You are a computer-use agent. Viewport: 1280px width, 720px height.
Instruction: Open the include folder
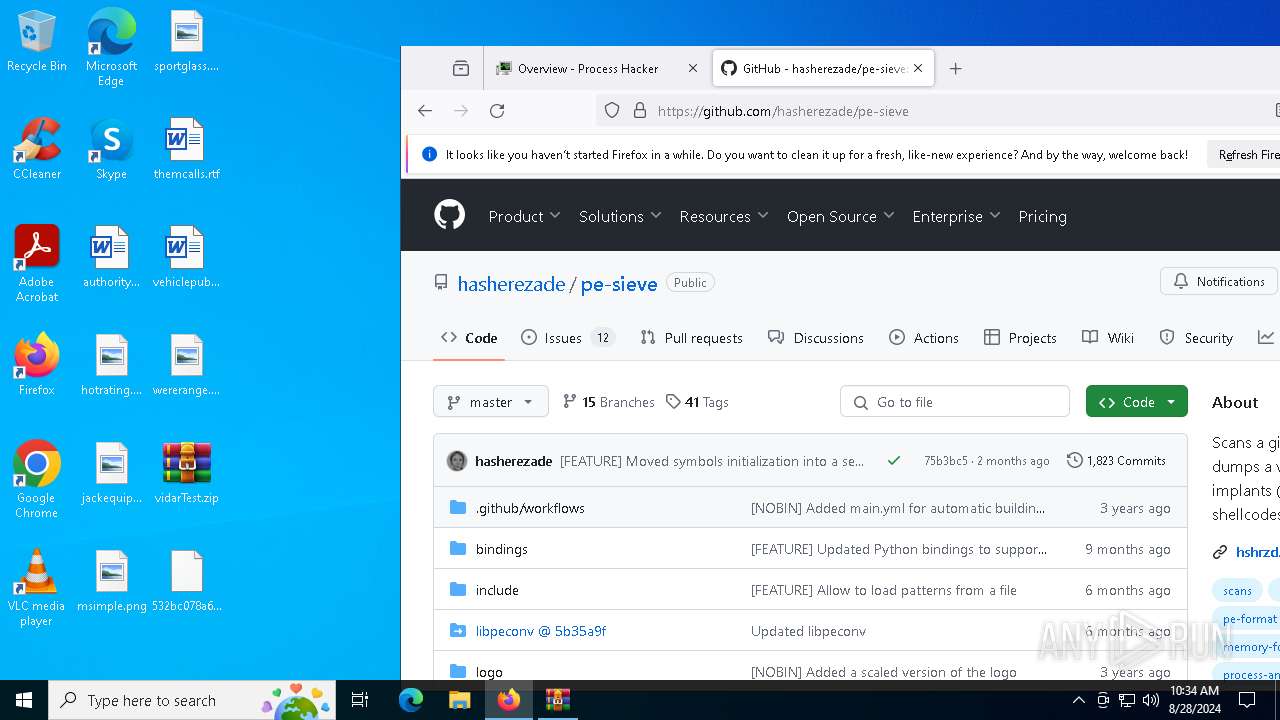click(497, 590)
